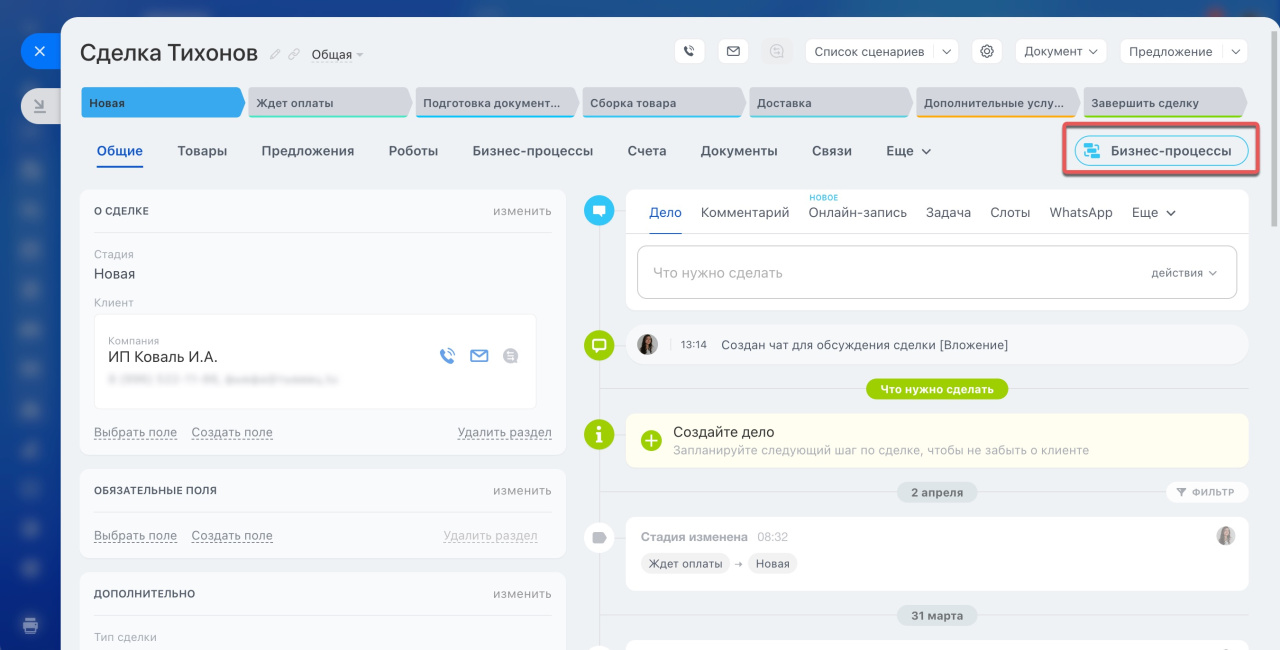Email the company via the blue envelope icon
The image size is (1280, 650).
click(x=479, y=355)
